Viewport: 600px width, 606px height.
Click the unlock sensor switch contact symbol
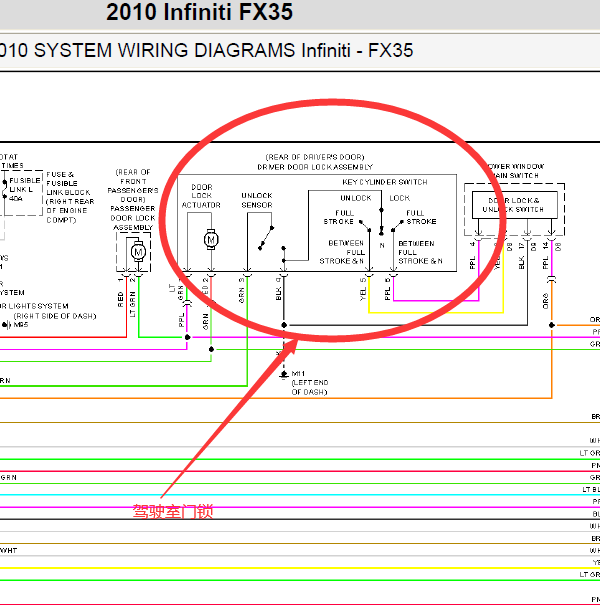click(266, 238)
